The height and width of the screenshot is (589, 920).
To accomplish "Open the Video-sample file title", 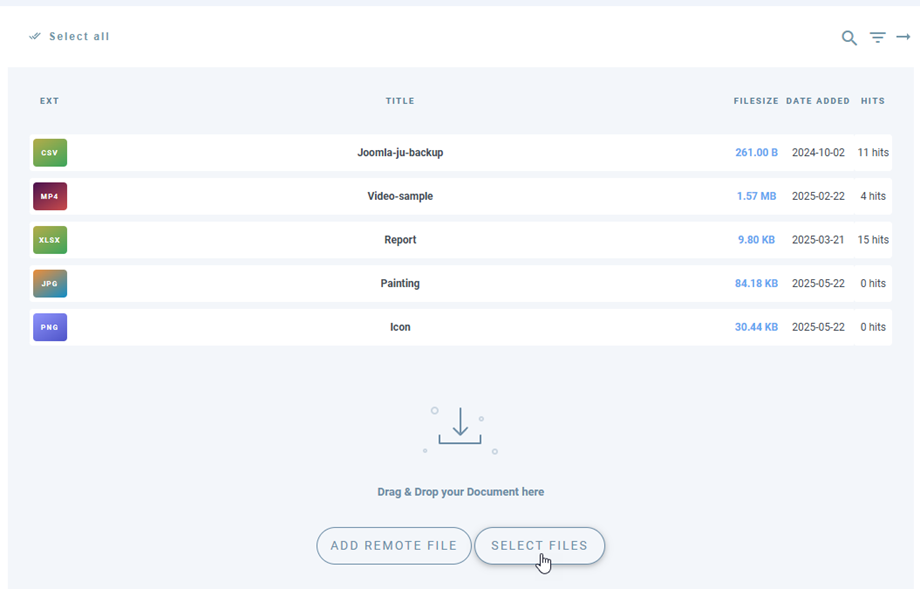I will pos(400,197).
